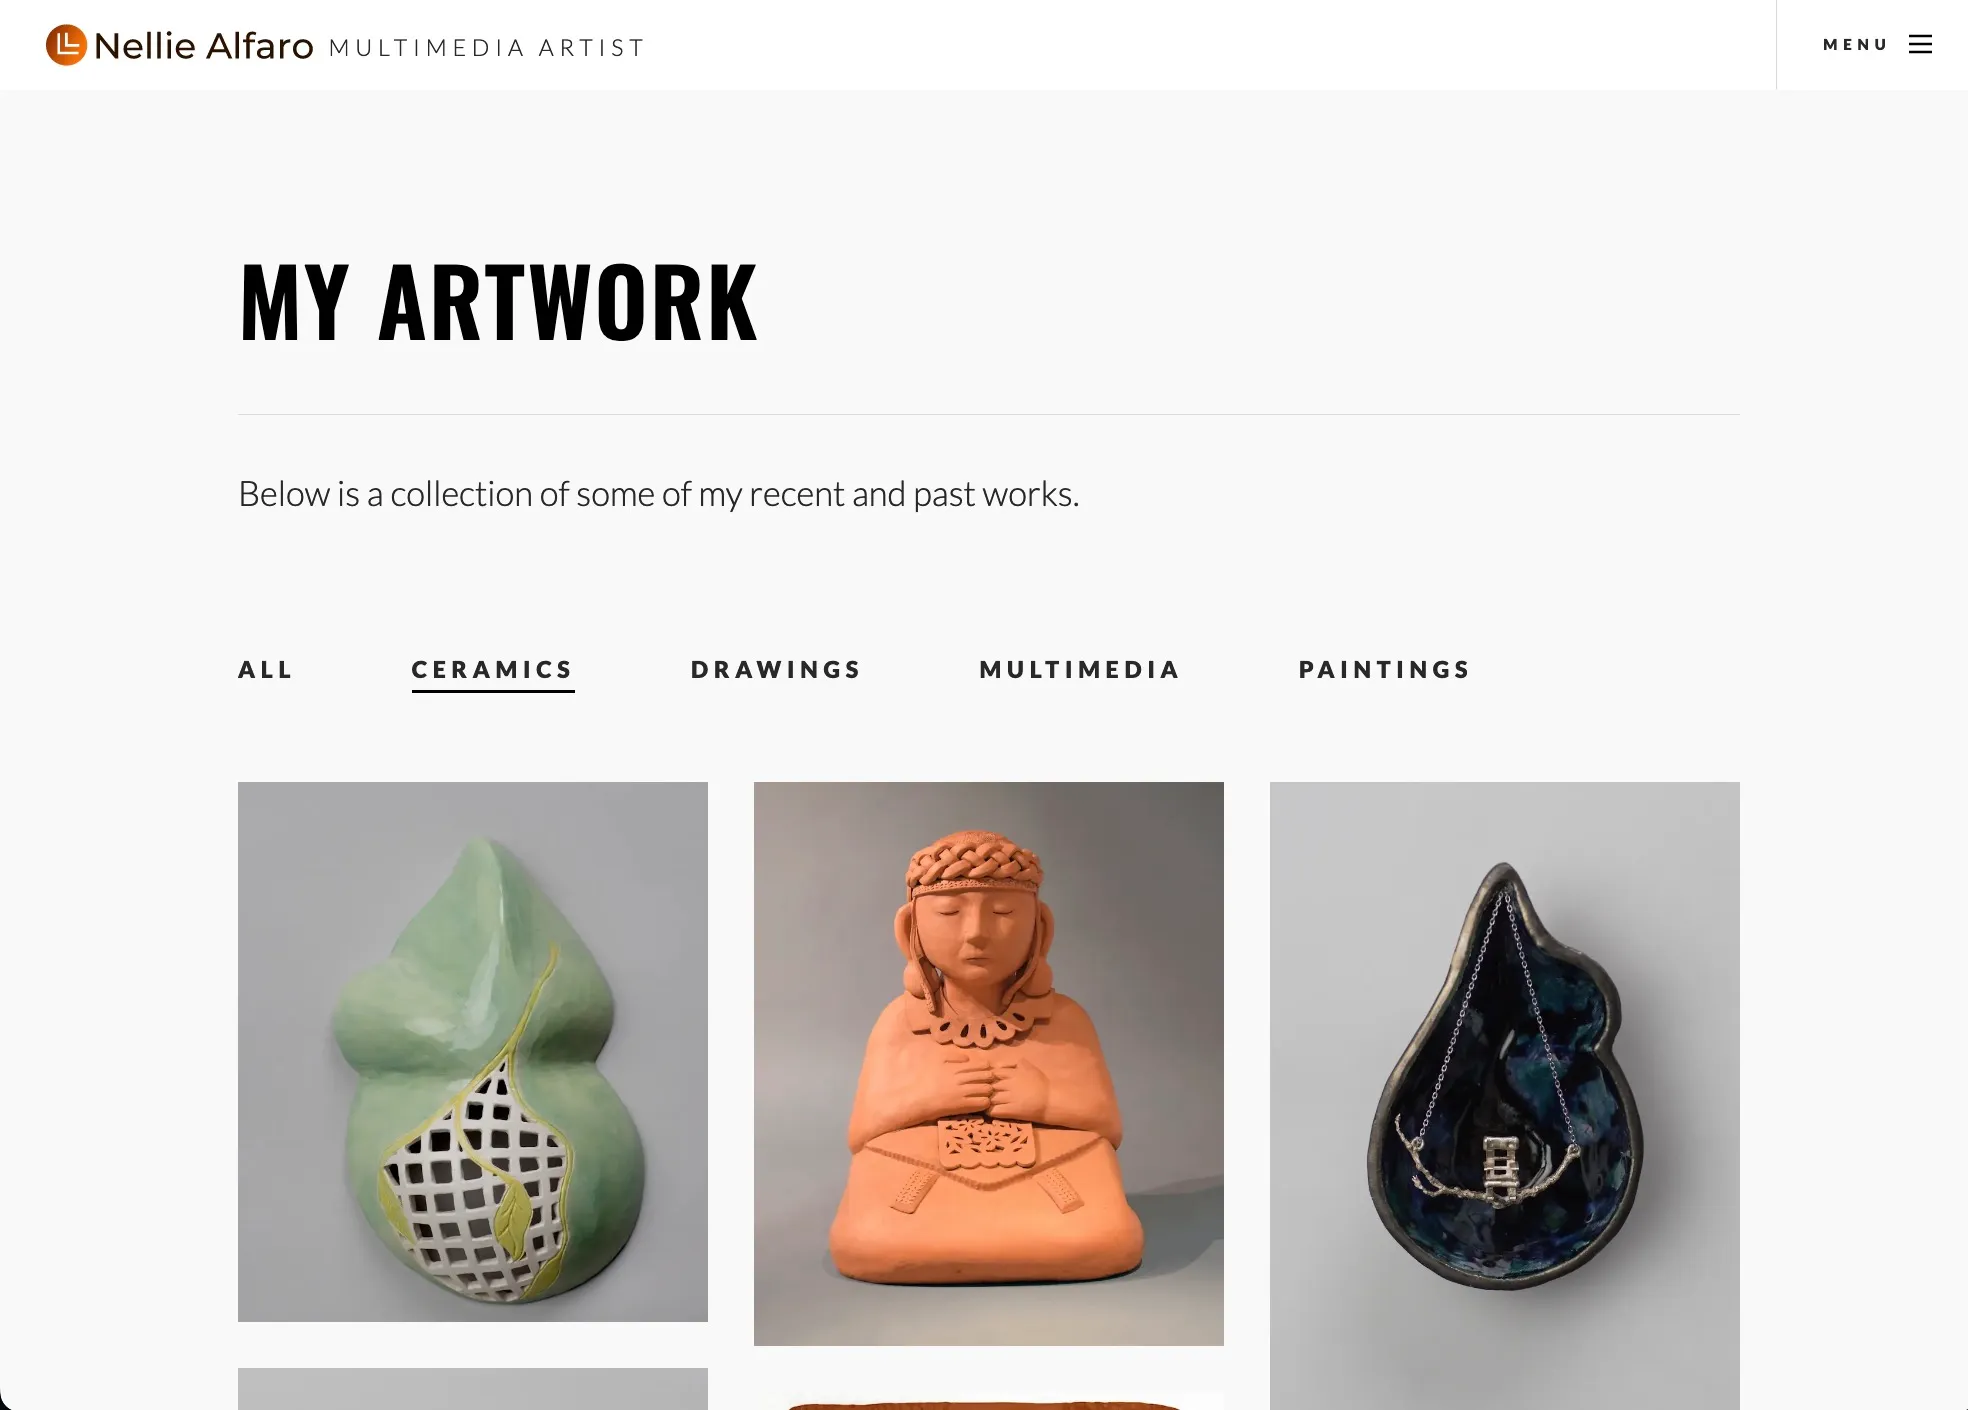The width and height of the screenshot is (1968, 1410).
Task: Open the partially visible orange artwork thumbnail
Action: 989,1401
